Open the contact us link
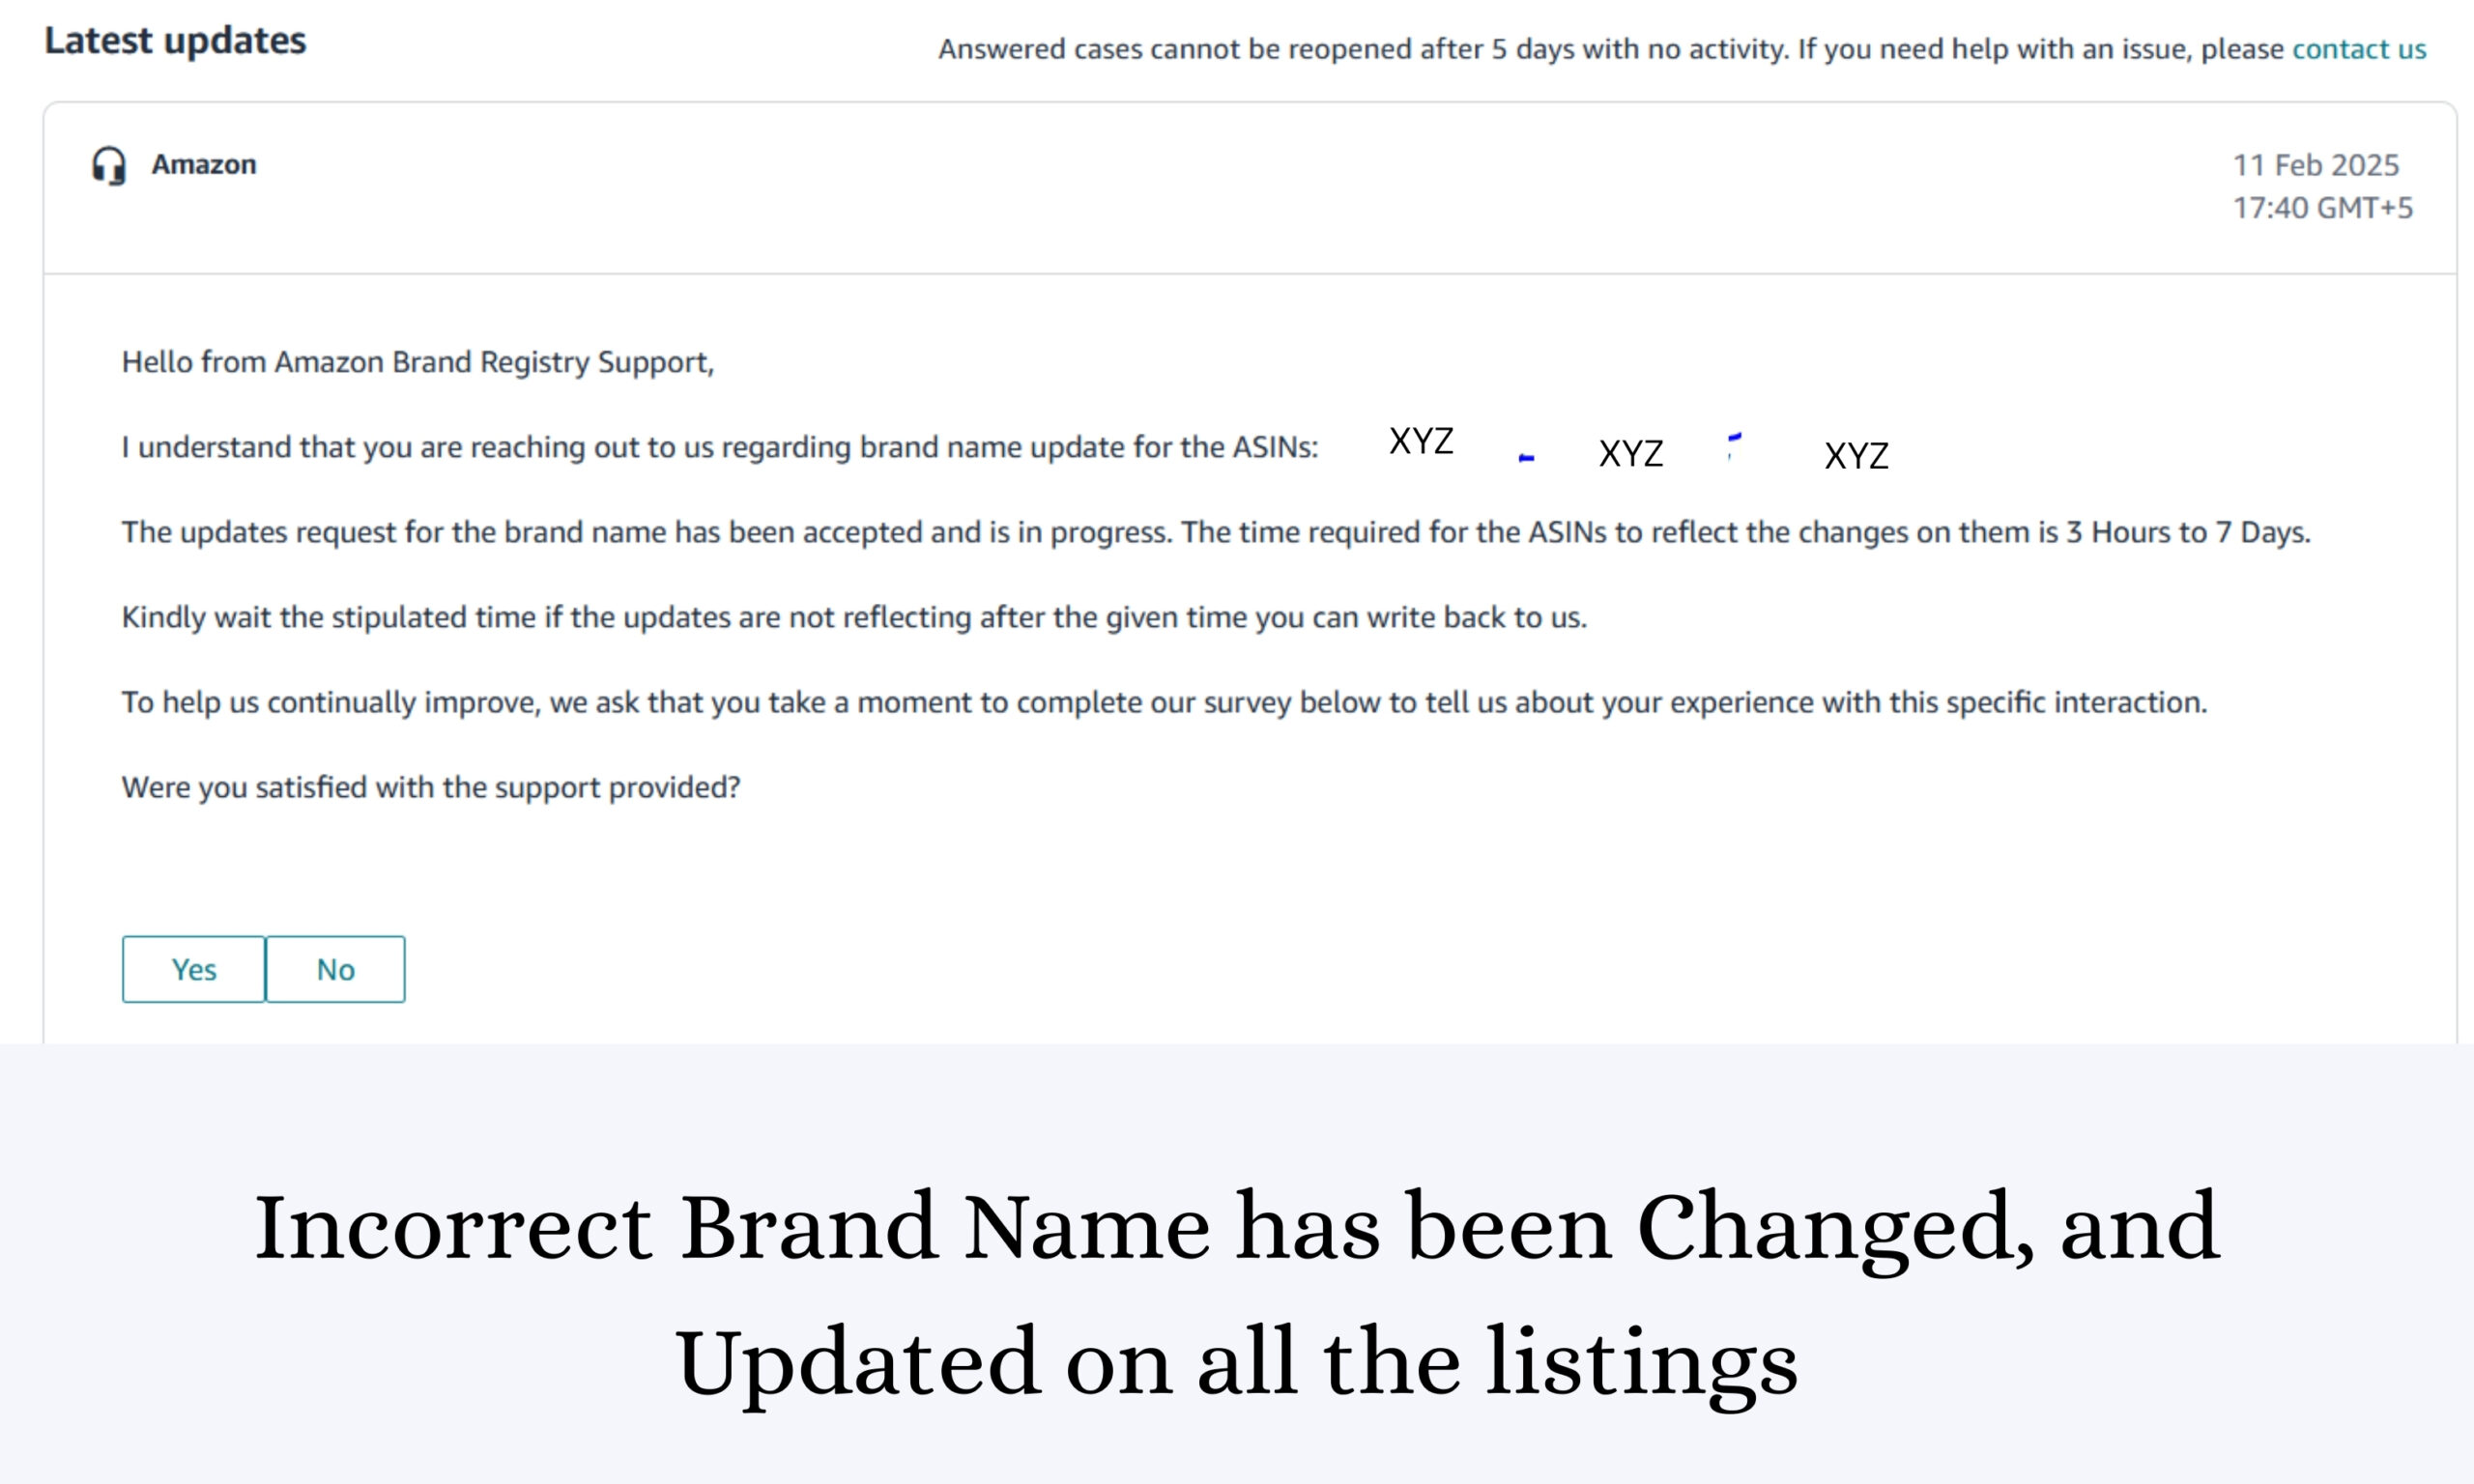 2358,49
